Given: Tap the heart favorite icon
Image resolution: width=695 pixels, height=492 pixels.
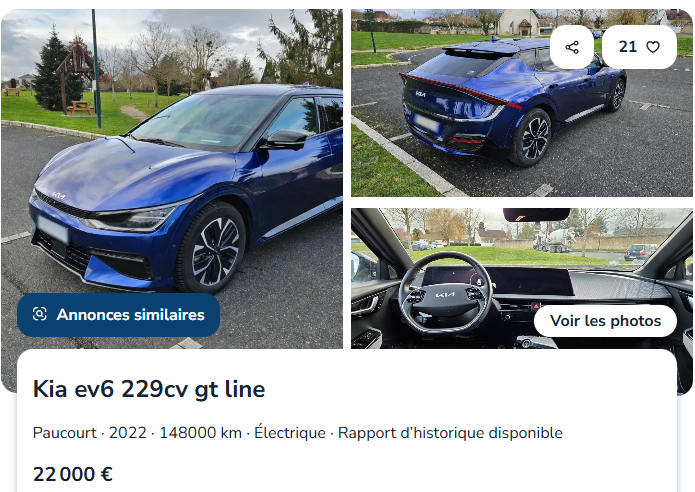Looking at the screenshot, I should pyautogui.click(x=653, y=47).
